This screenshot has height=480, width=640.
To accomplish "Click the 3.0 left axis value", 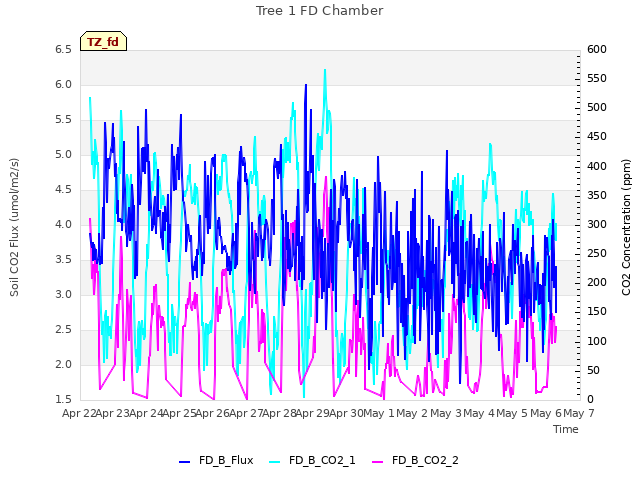I will (64, 295).
